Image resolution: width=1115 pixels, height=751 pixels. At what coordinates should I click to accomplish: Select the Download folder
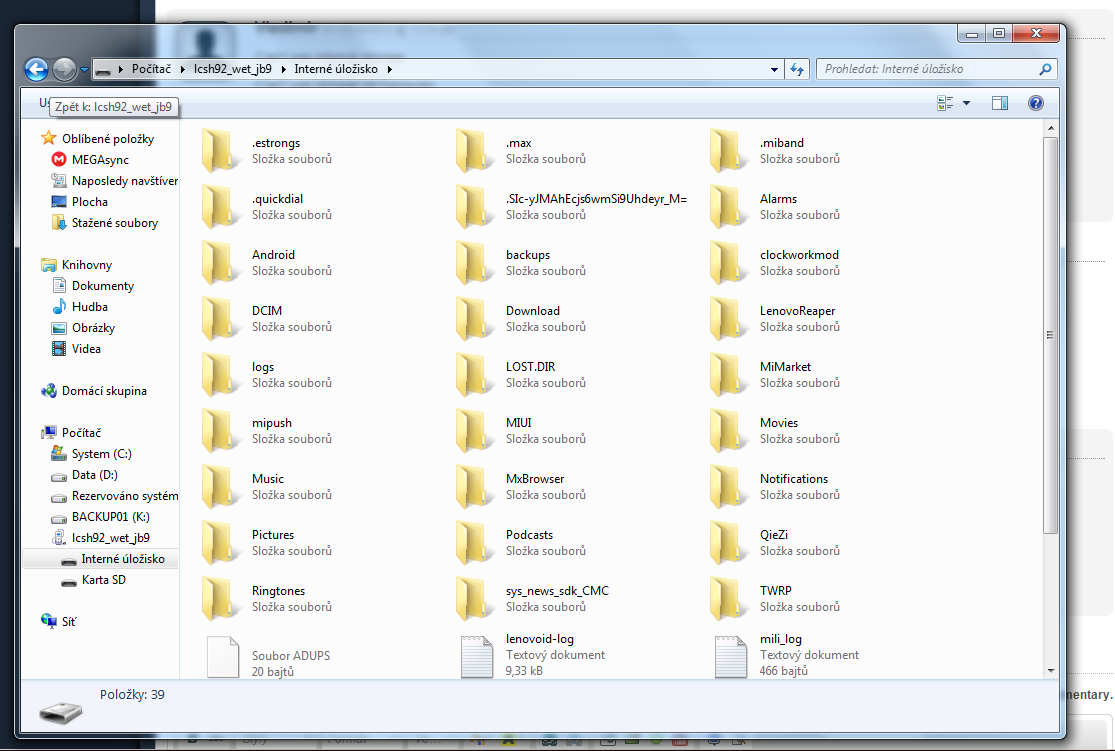[521, 318]
